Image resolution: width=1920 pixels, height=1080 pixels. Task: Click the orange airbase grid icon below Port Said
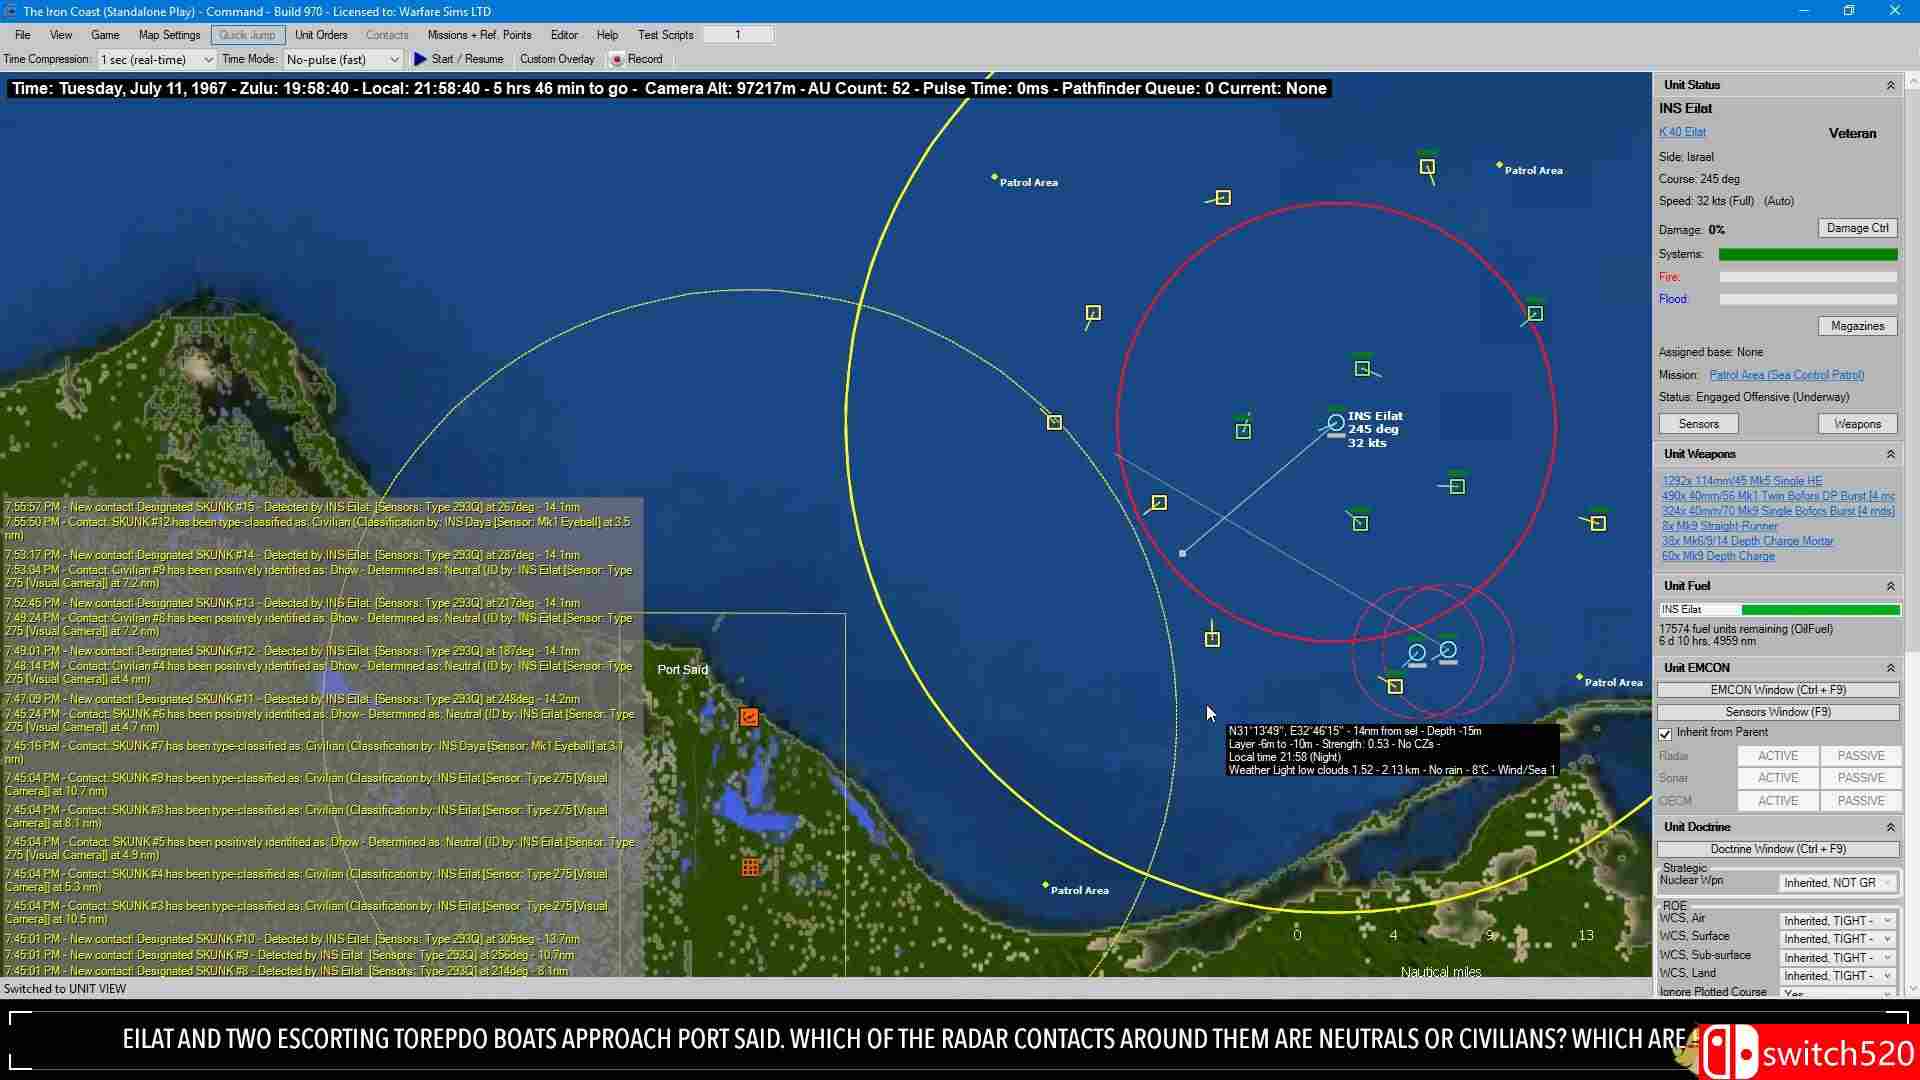750,867
